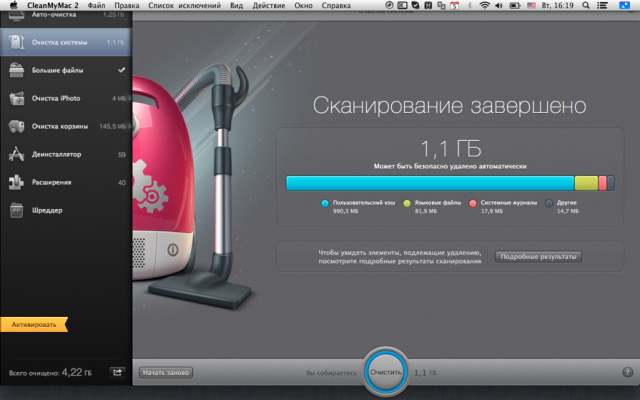Open the Деинсталлятор app icon

pyautogui.click(x=16, y=154)
